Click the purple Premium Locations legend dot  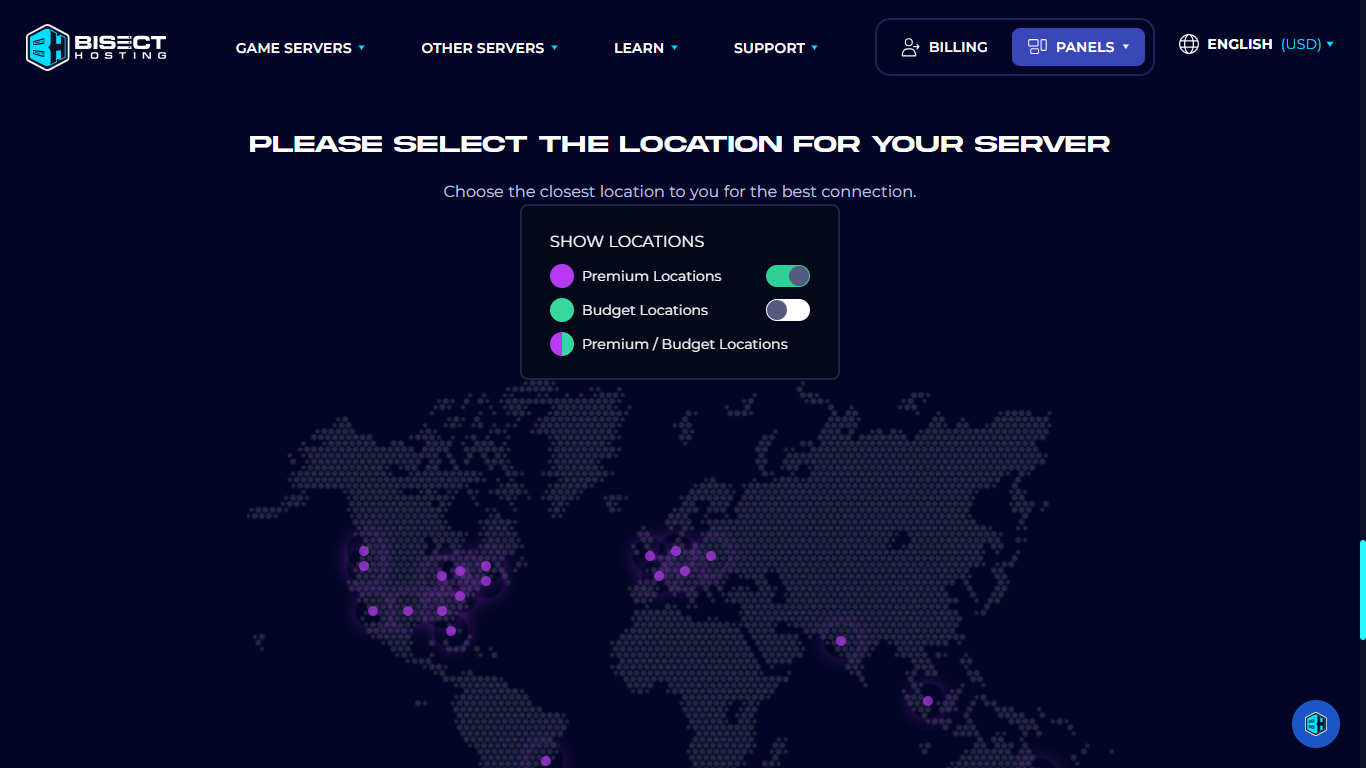(561, 275)
